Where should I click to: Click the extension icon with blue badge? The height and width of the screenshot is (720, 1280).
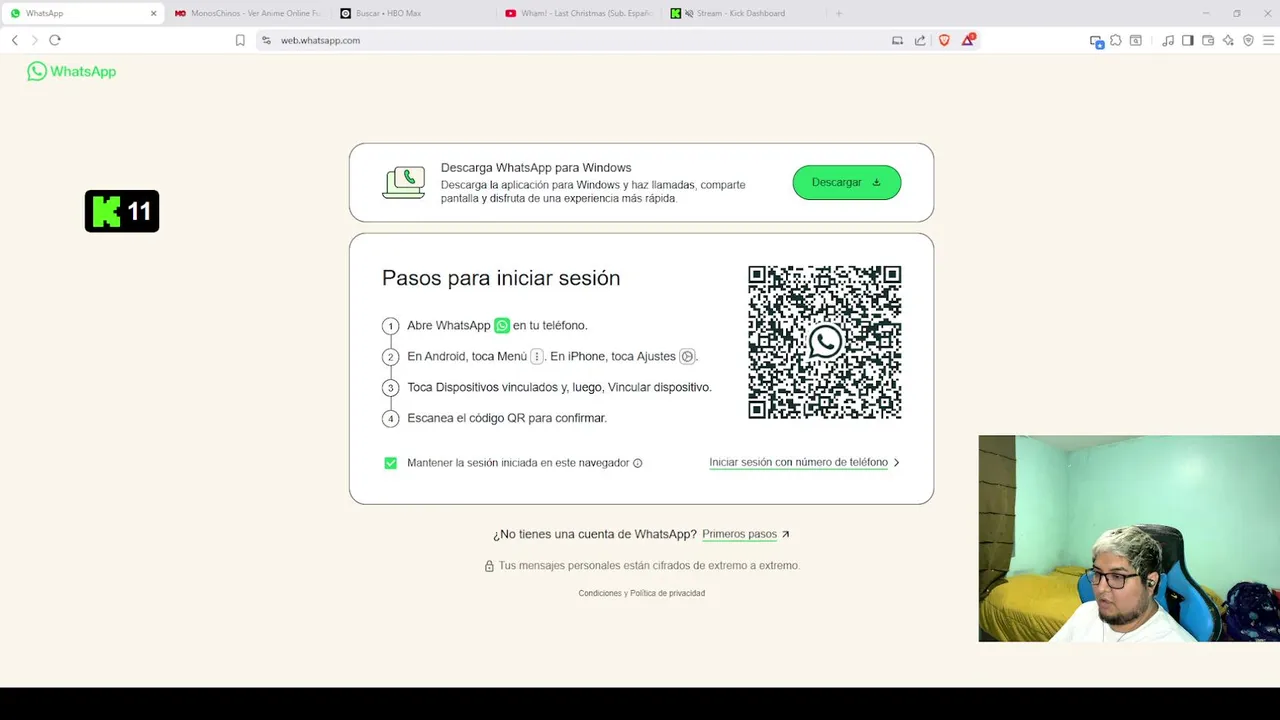(1097, 41)
